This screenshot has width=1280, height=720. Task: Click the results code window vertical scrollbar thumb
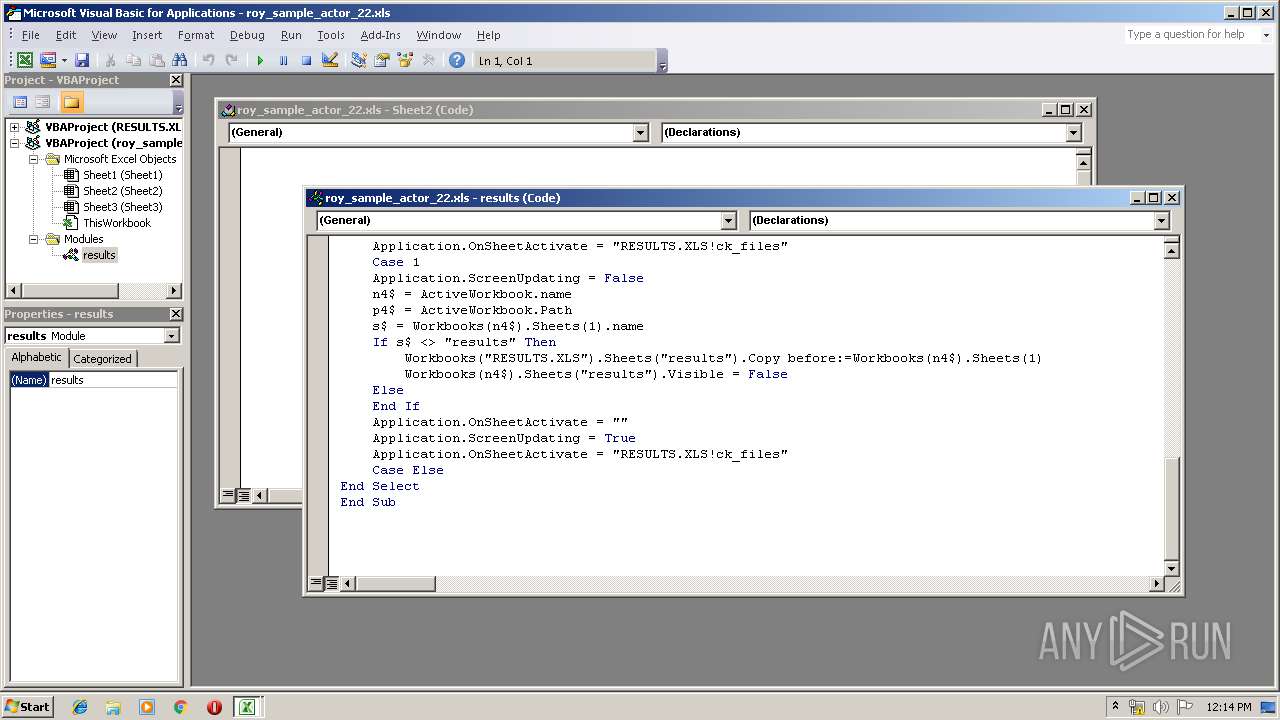(x=1172, y=508)
